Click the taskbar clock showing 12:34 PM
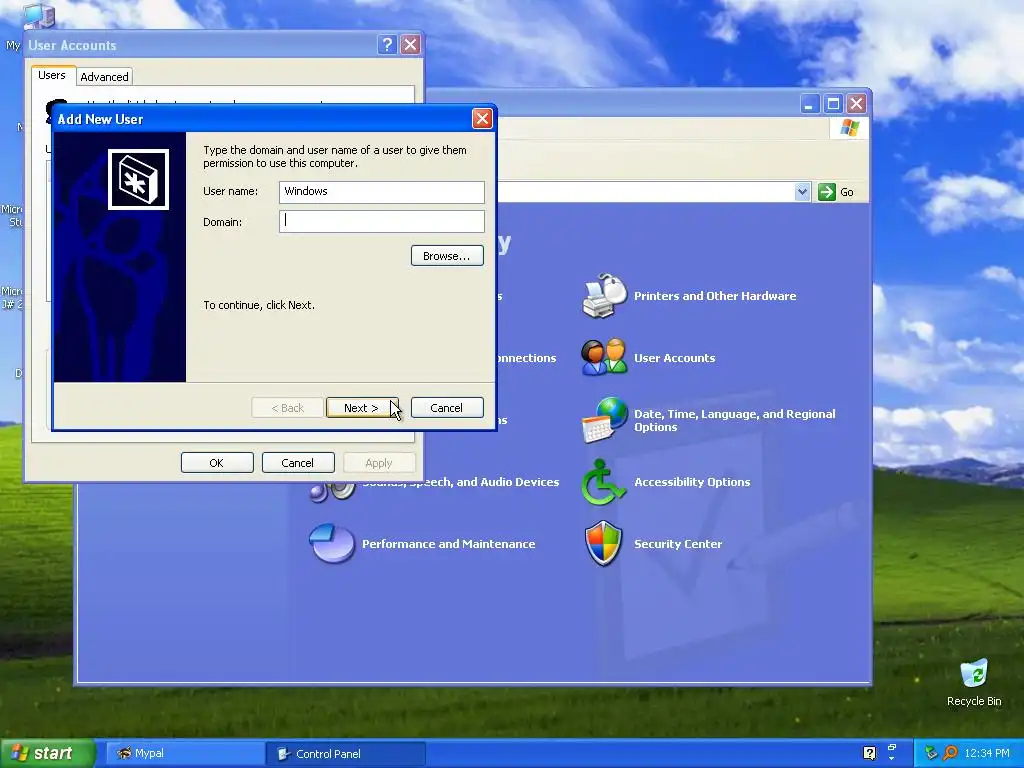This screenshot has height=768, width=1024. [x=987, y=754]
